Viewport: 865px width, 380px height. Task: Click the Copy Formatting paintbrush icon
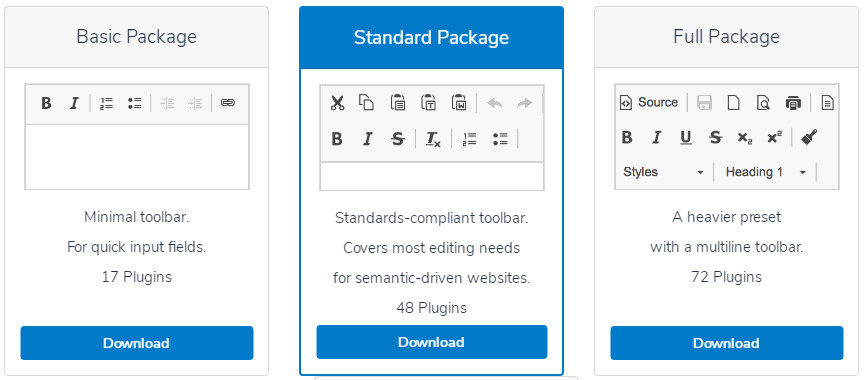coord(809,137)
